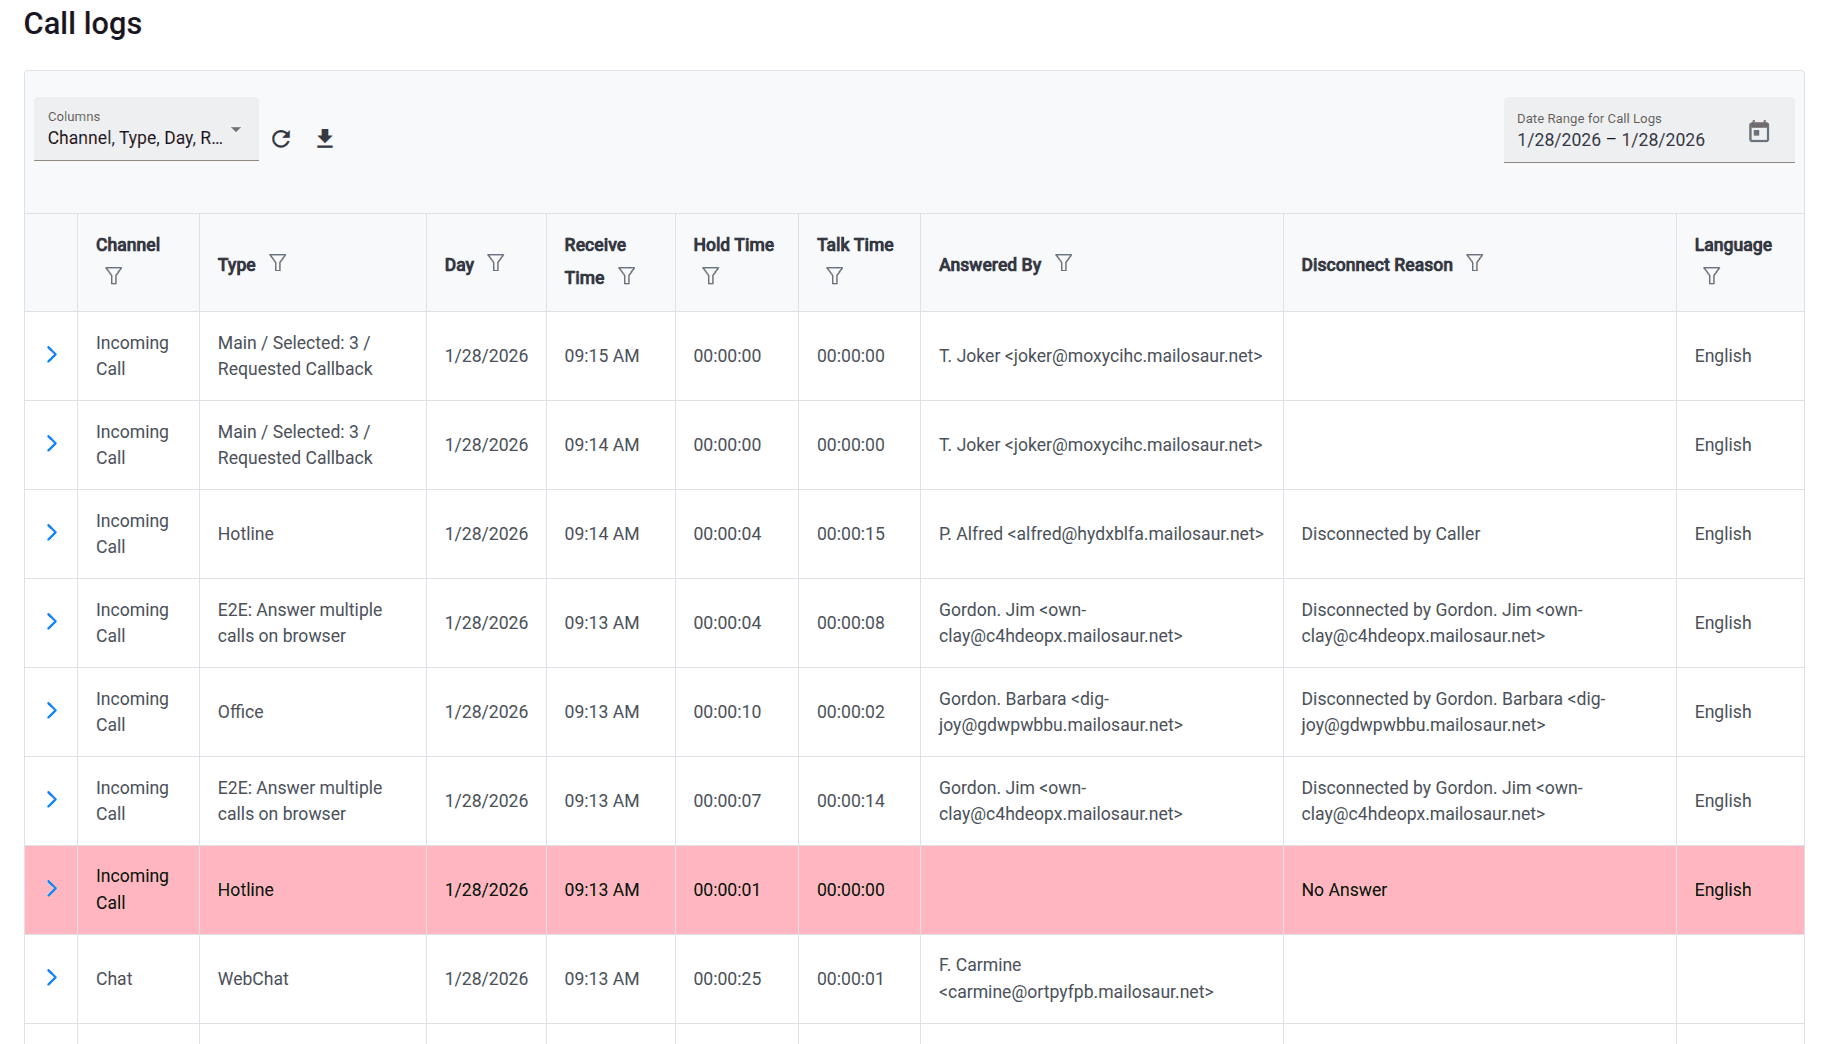
Task: Open the Receive Time column filter
Action: click(627, 276)
